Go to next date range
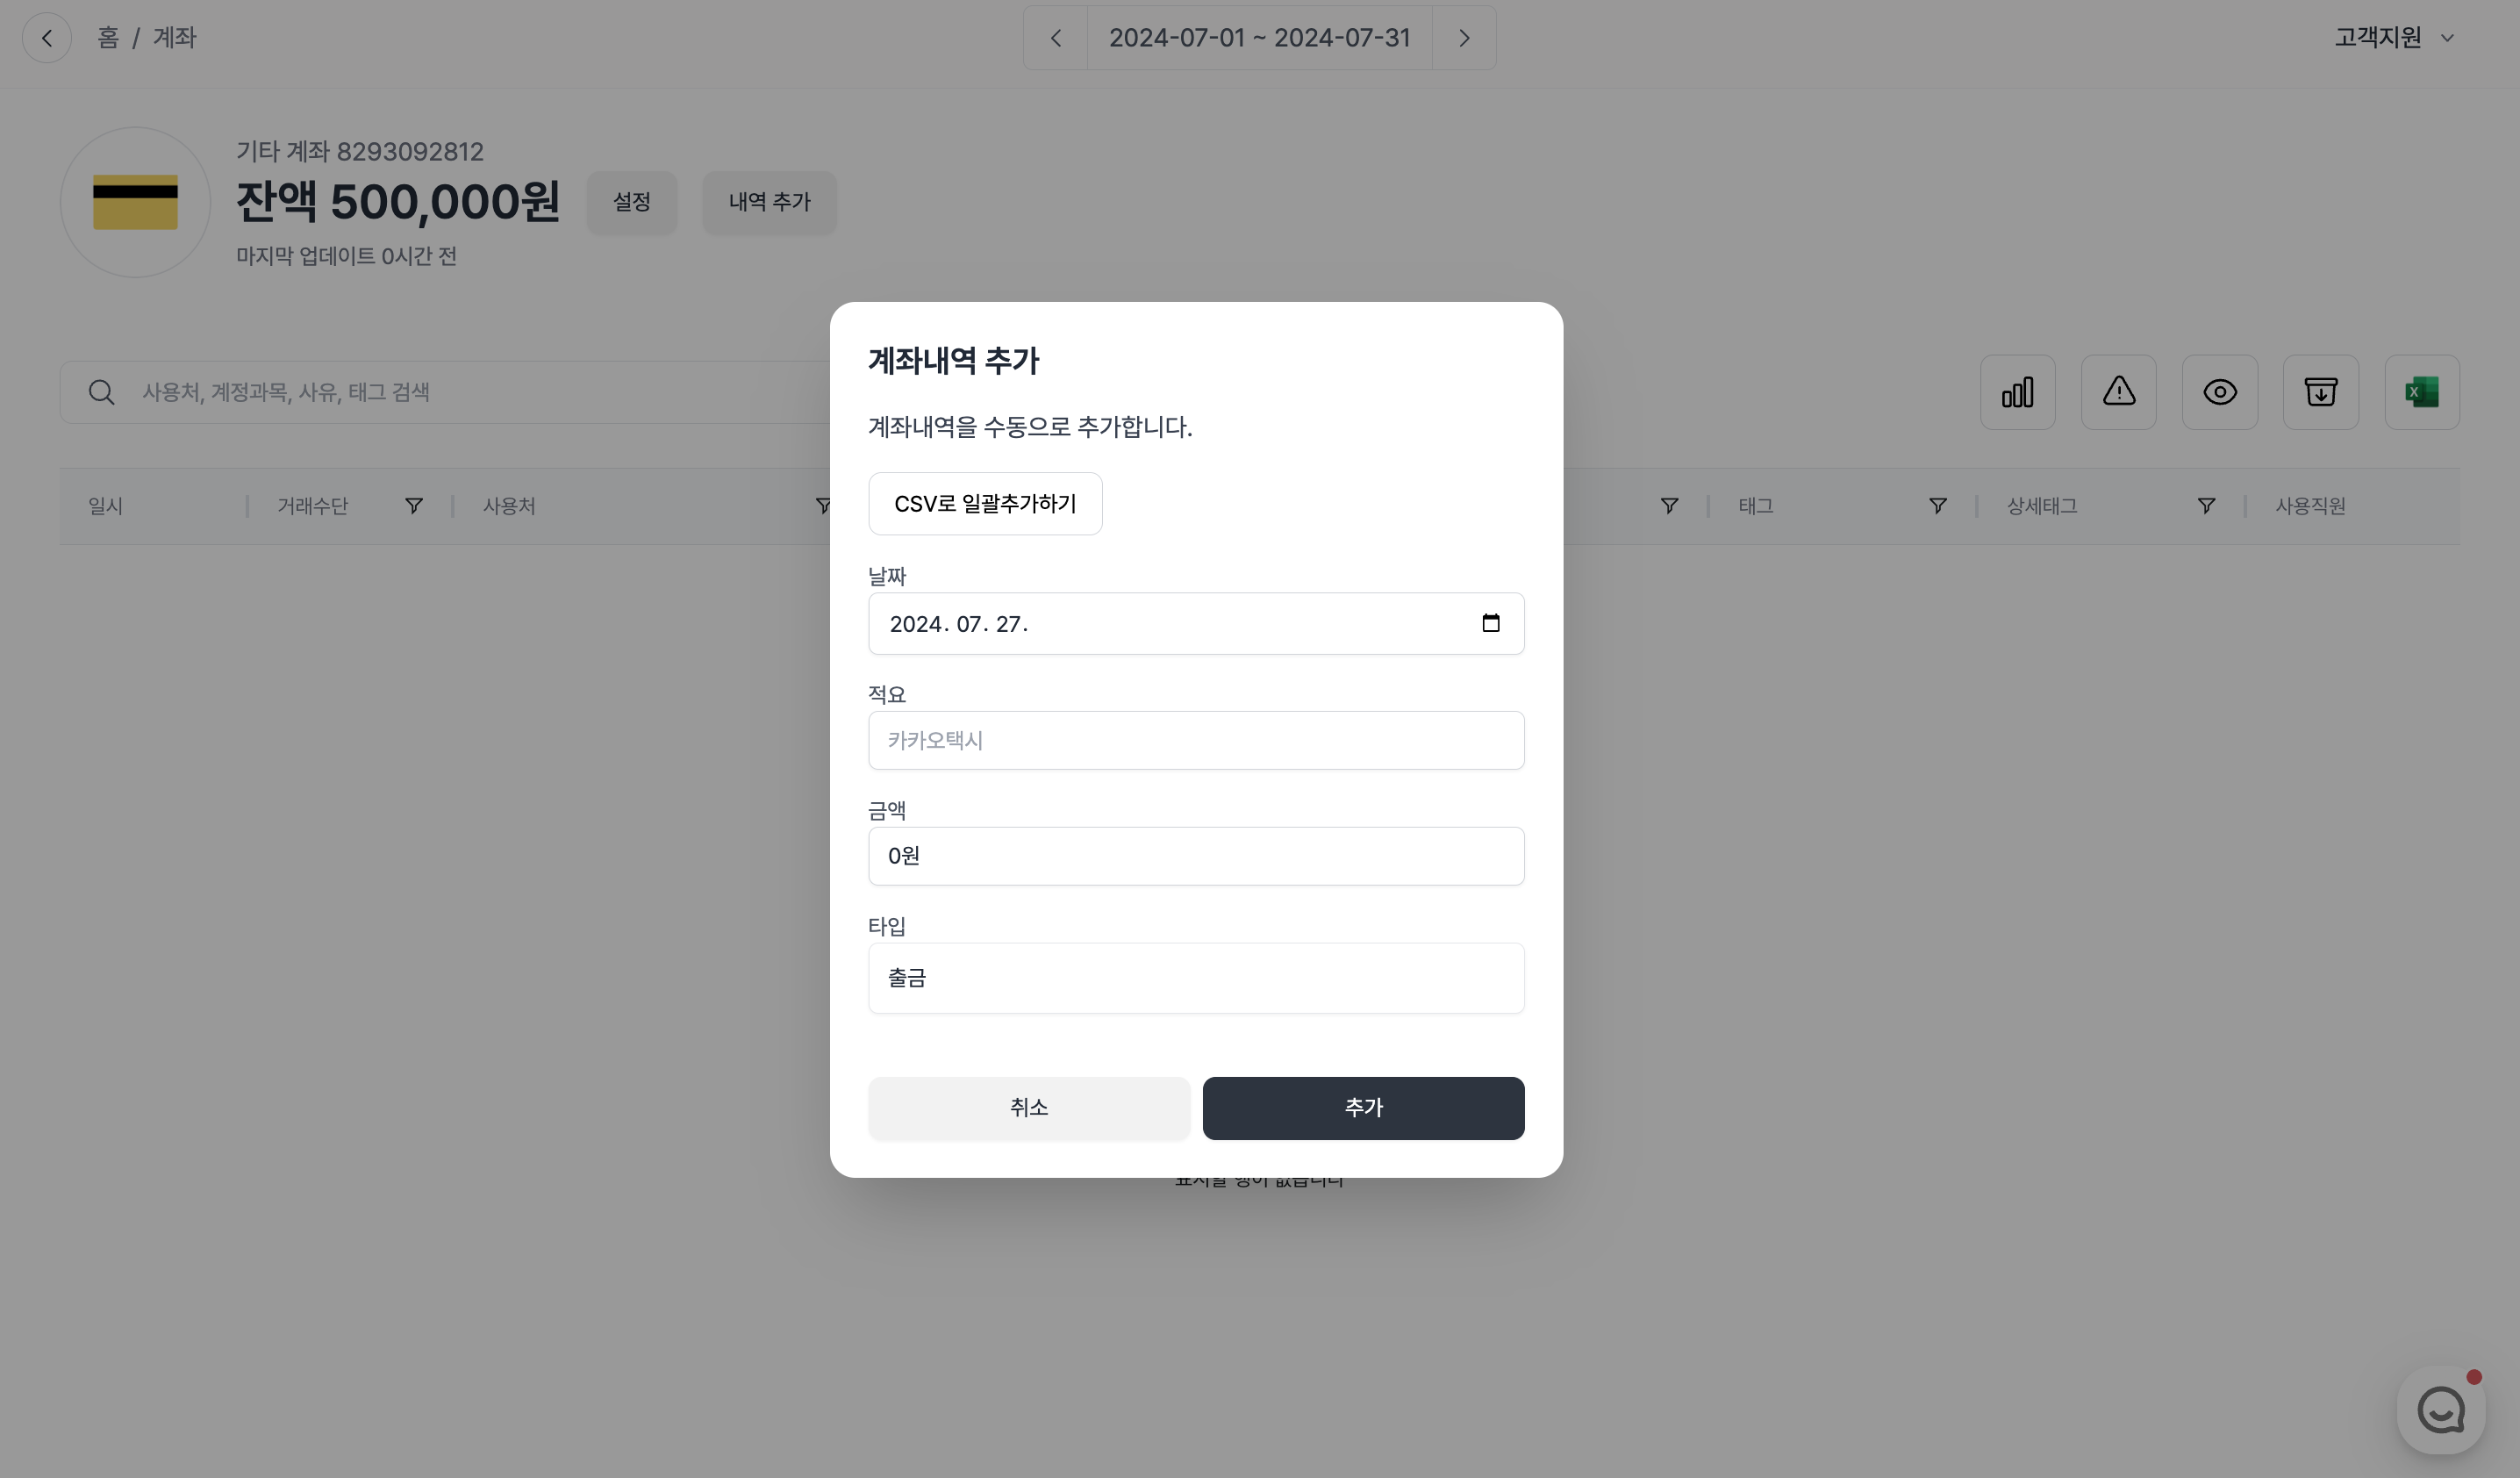This screenshot has height=1478, width=2520. (x=1464, y=38)
